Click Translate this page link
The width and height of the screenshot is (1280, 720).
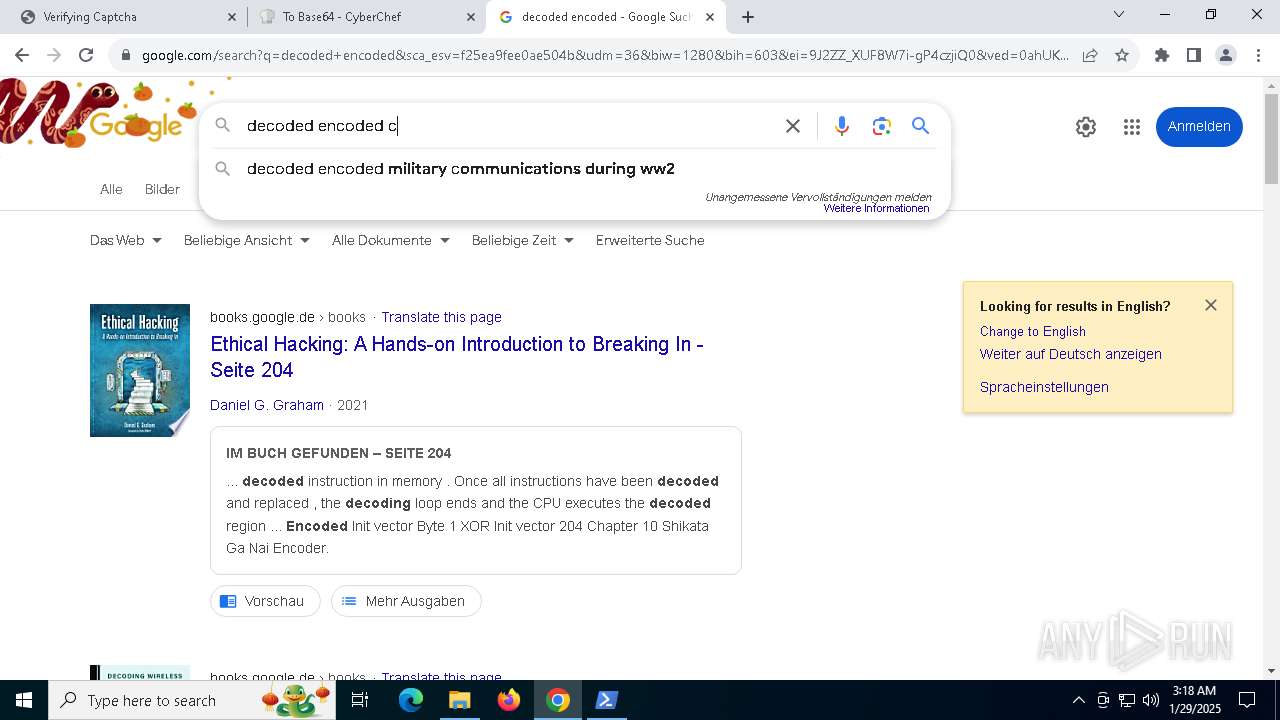tap(441, 317)
